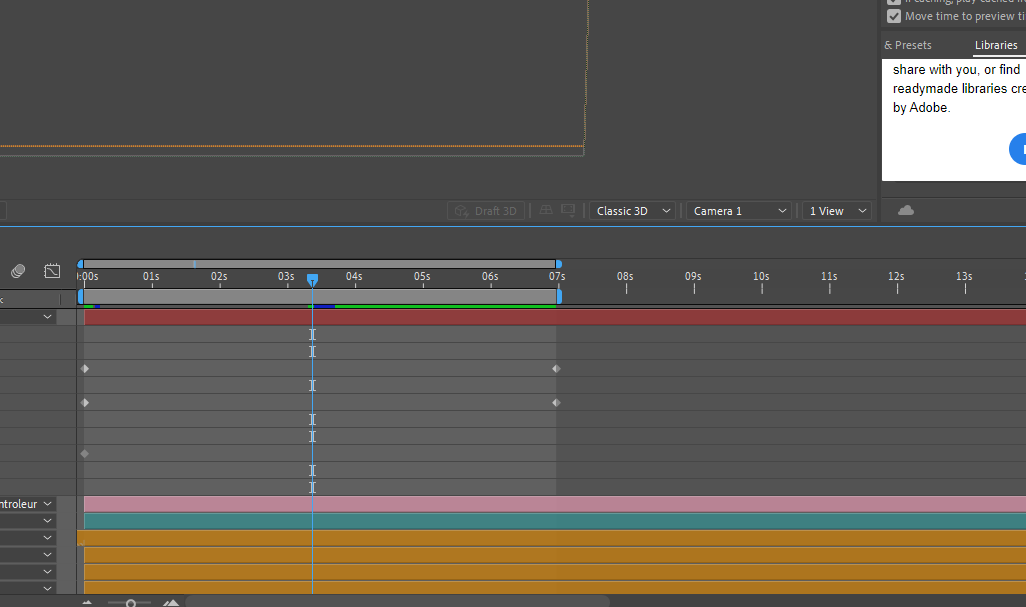Toggle Move time to preview time checkbox
This screenshot has width=1026, height=607.
pos(894,16)
